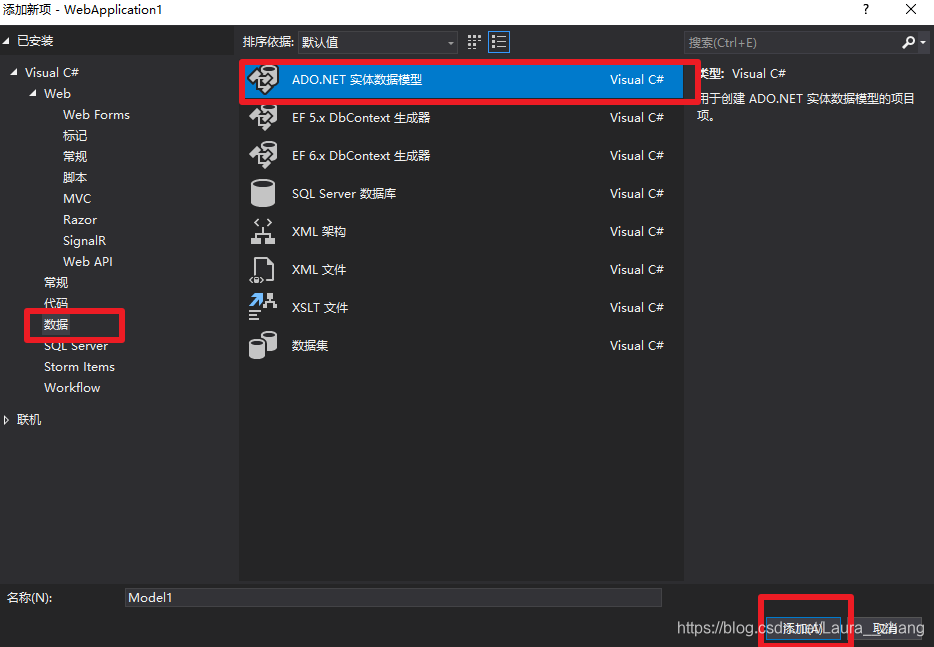The image size is (934, 647).
Task: Expand the 联机 section
Action: point(6,420)
